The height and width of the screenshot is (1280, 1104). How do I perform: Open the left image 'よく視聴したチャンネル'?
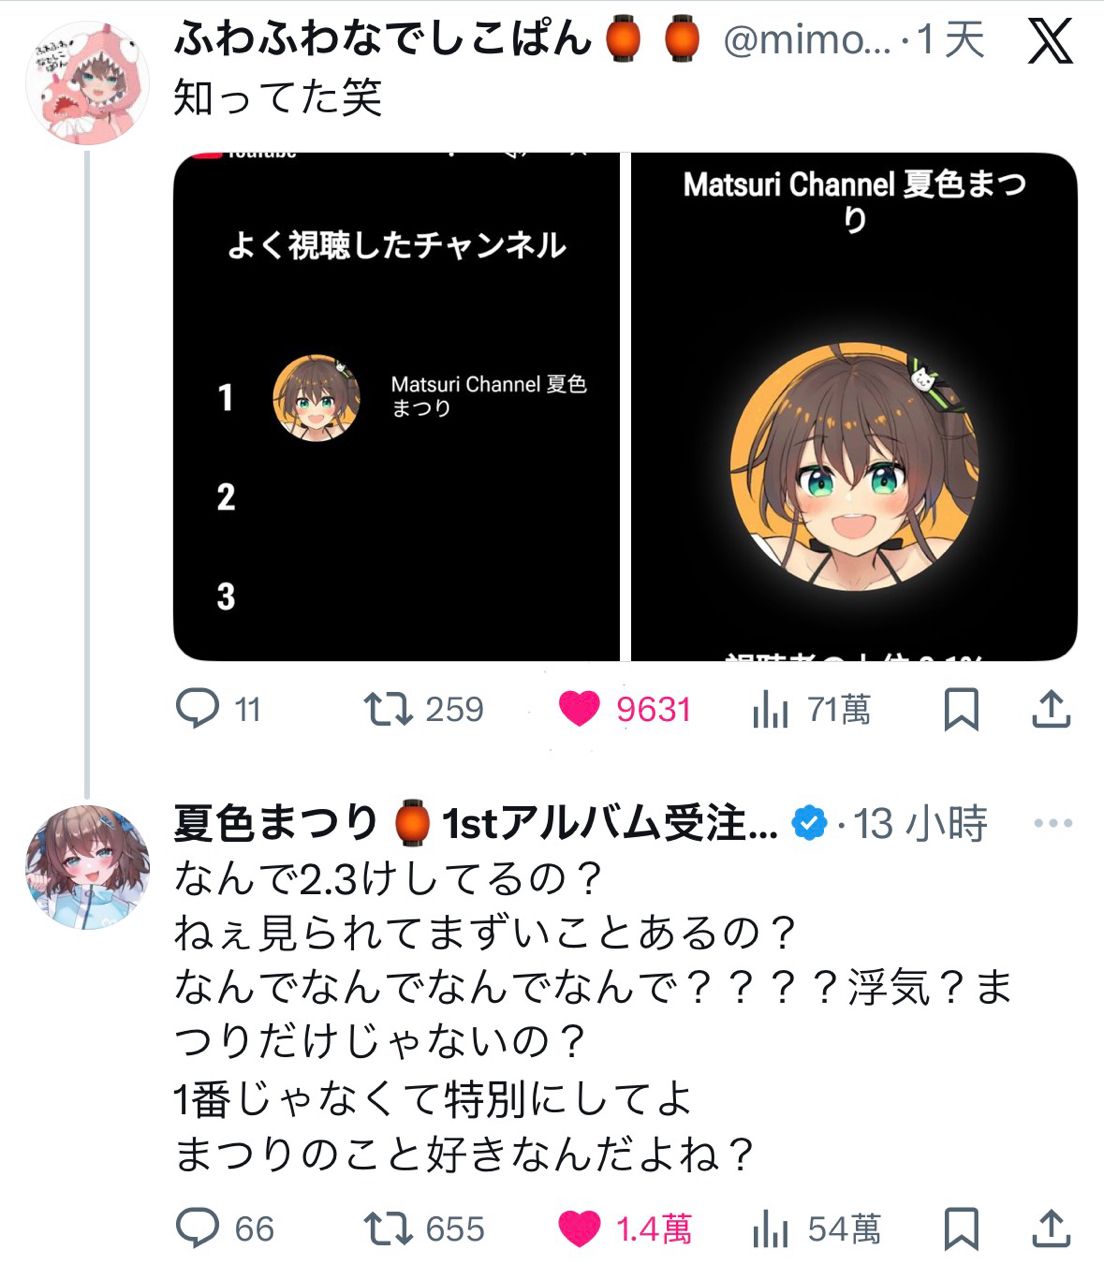point(396,406)
